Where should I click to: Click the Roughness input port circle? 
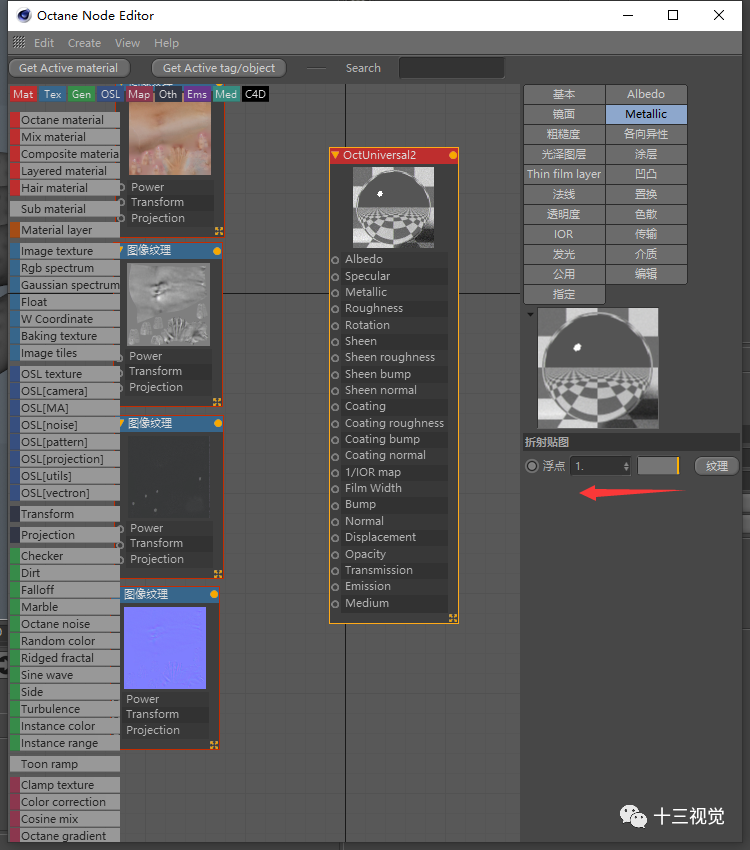335,310
